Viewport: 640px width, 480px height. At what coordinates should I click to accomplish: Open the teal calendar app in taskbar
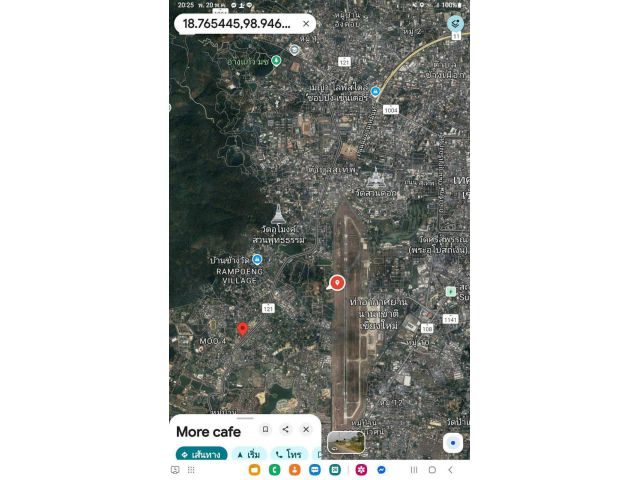[x=335, y=470]
